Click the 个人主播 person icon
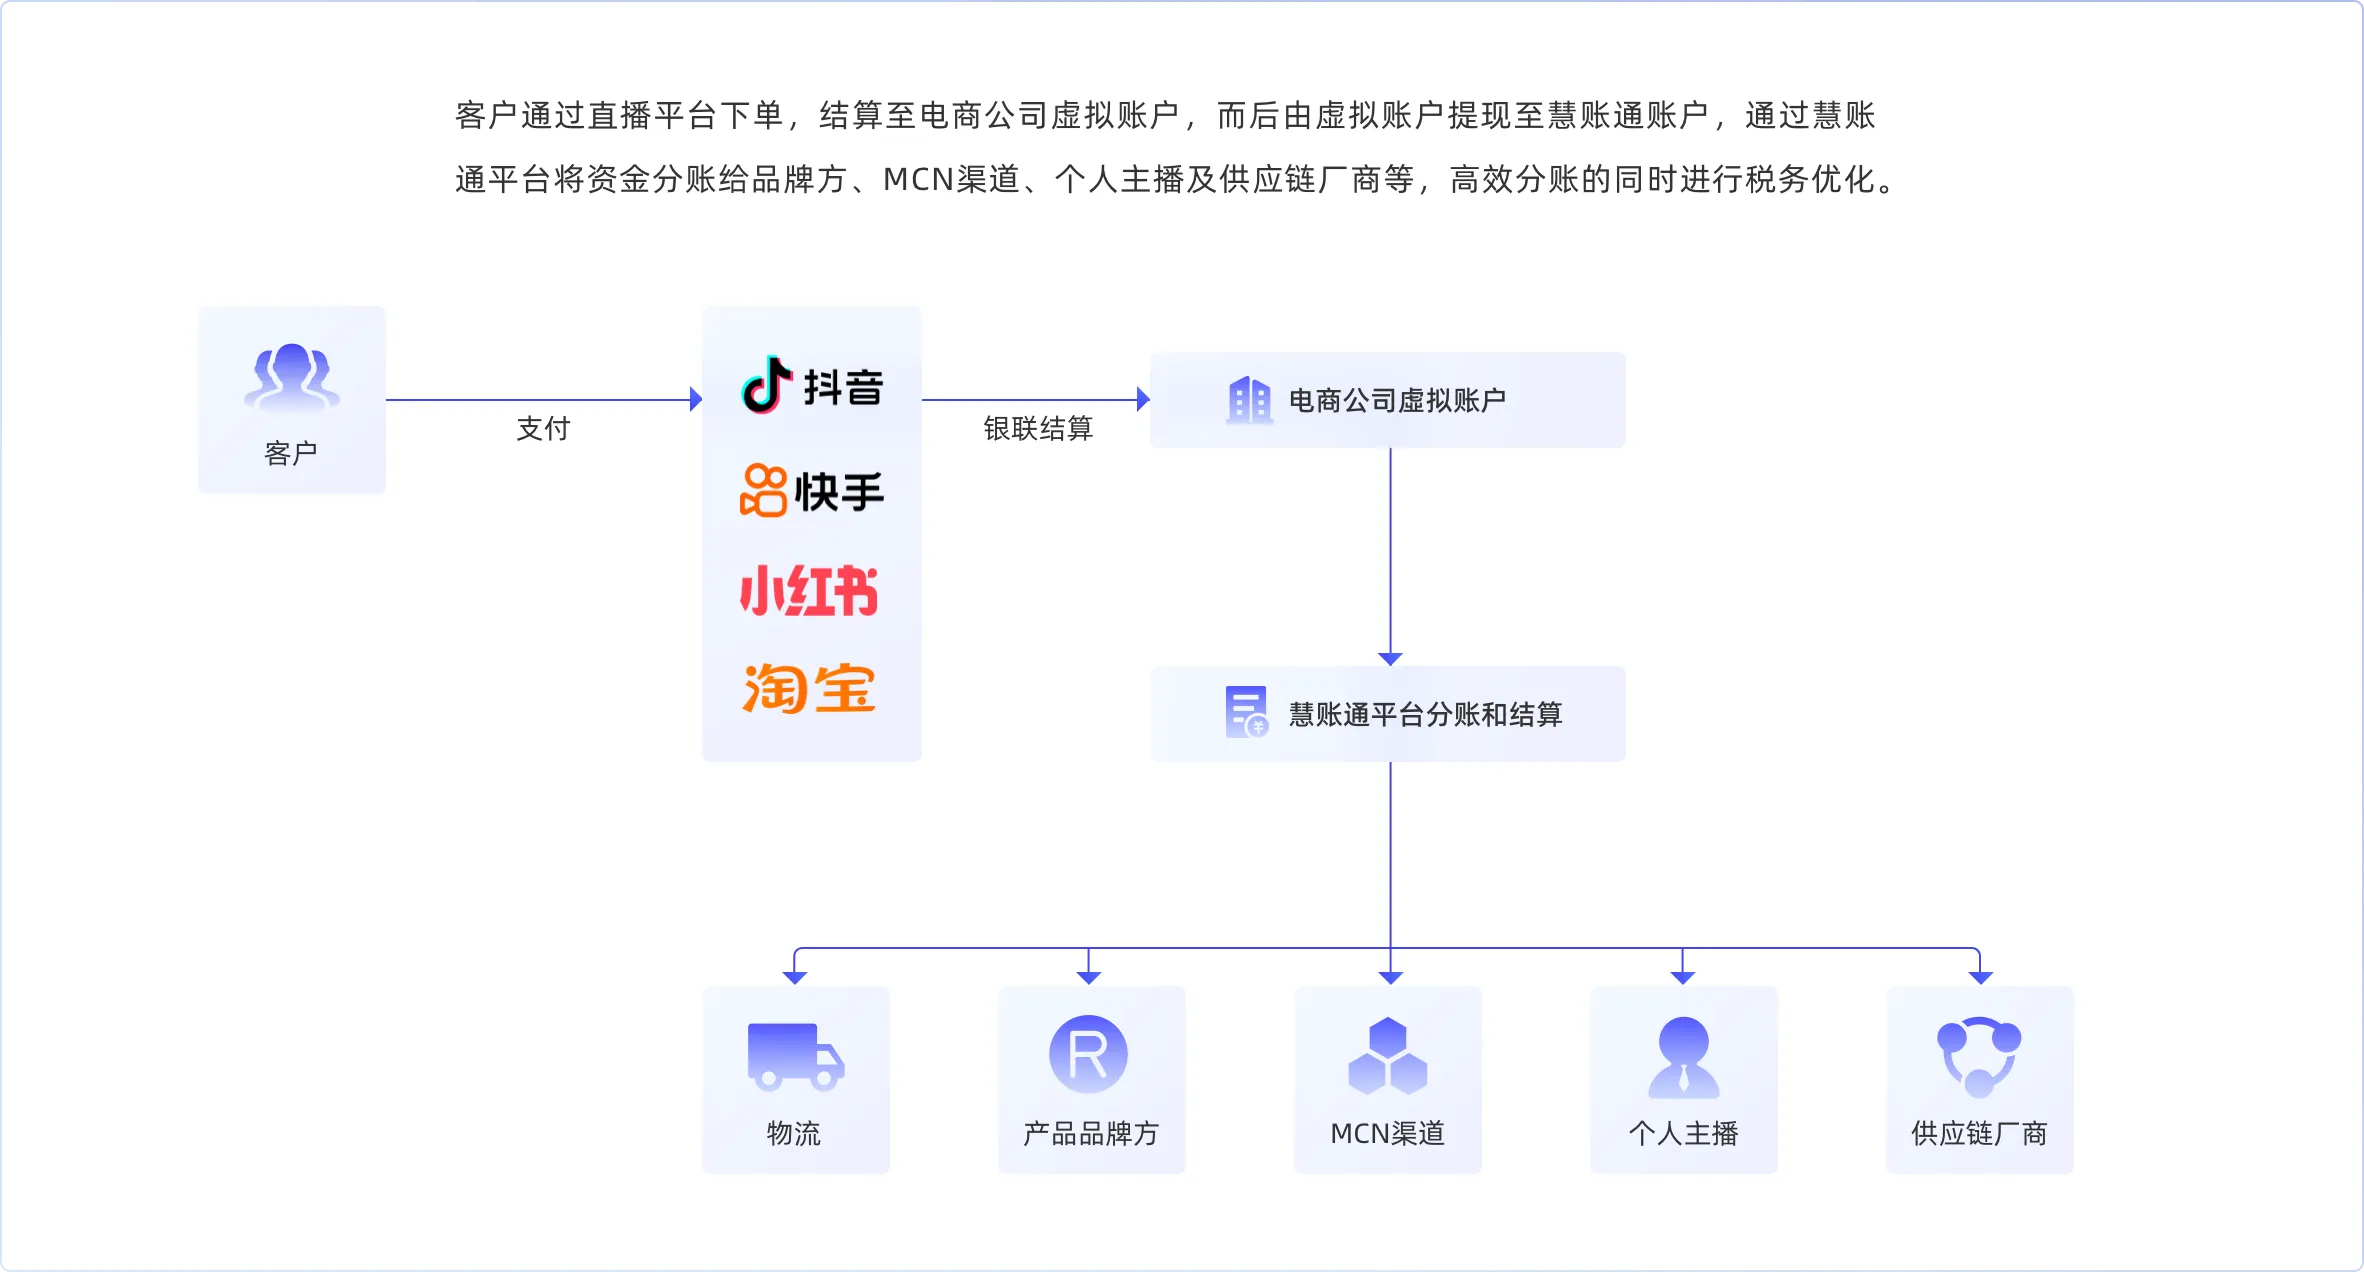The width and height of the screenshot is (2364, 1272). 1683,1056
